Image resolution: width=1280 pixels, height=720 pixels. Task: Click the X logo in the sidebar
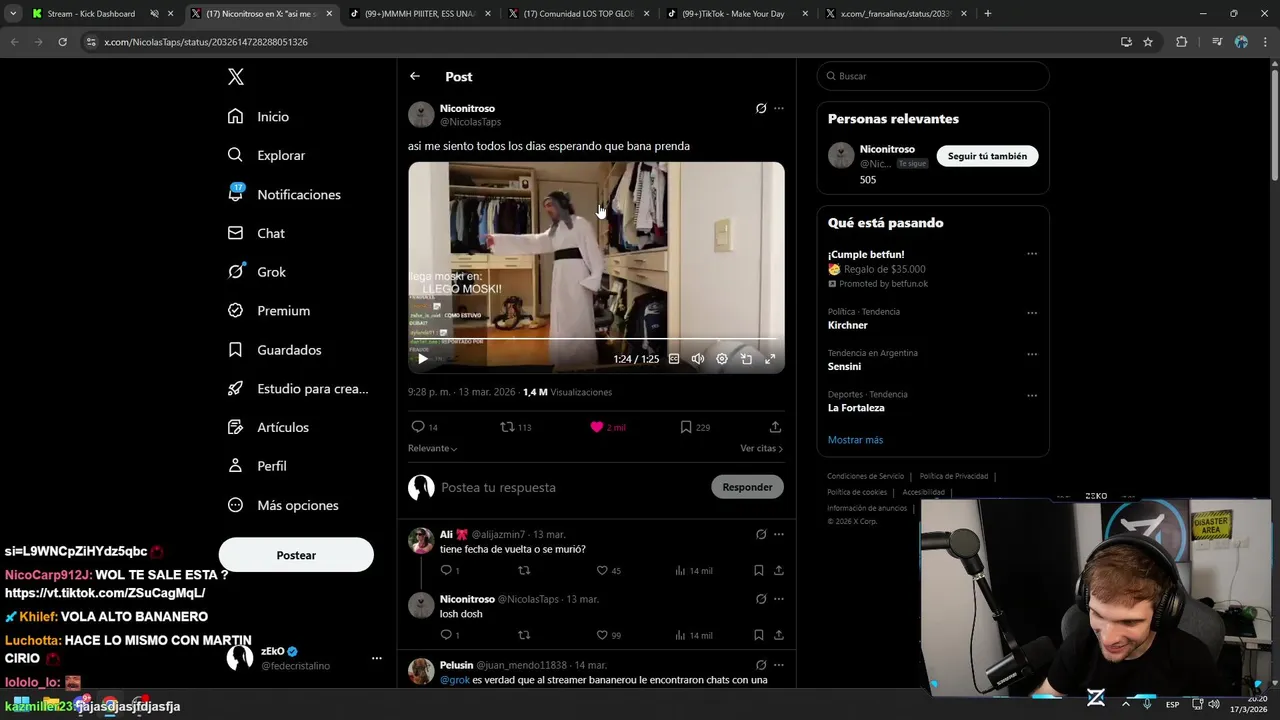coord(235,77)
